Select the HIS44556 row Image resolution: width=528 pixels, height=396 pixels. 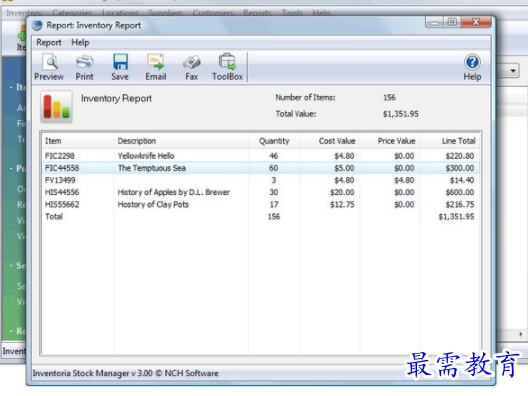coord(260,192)
